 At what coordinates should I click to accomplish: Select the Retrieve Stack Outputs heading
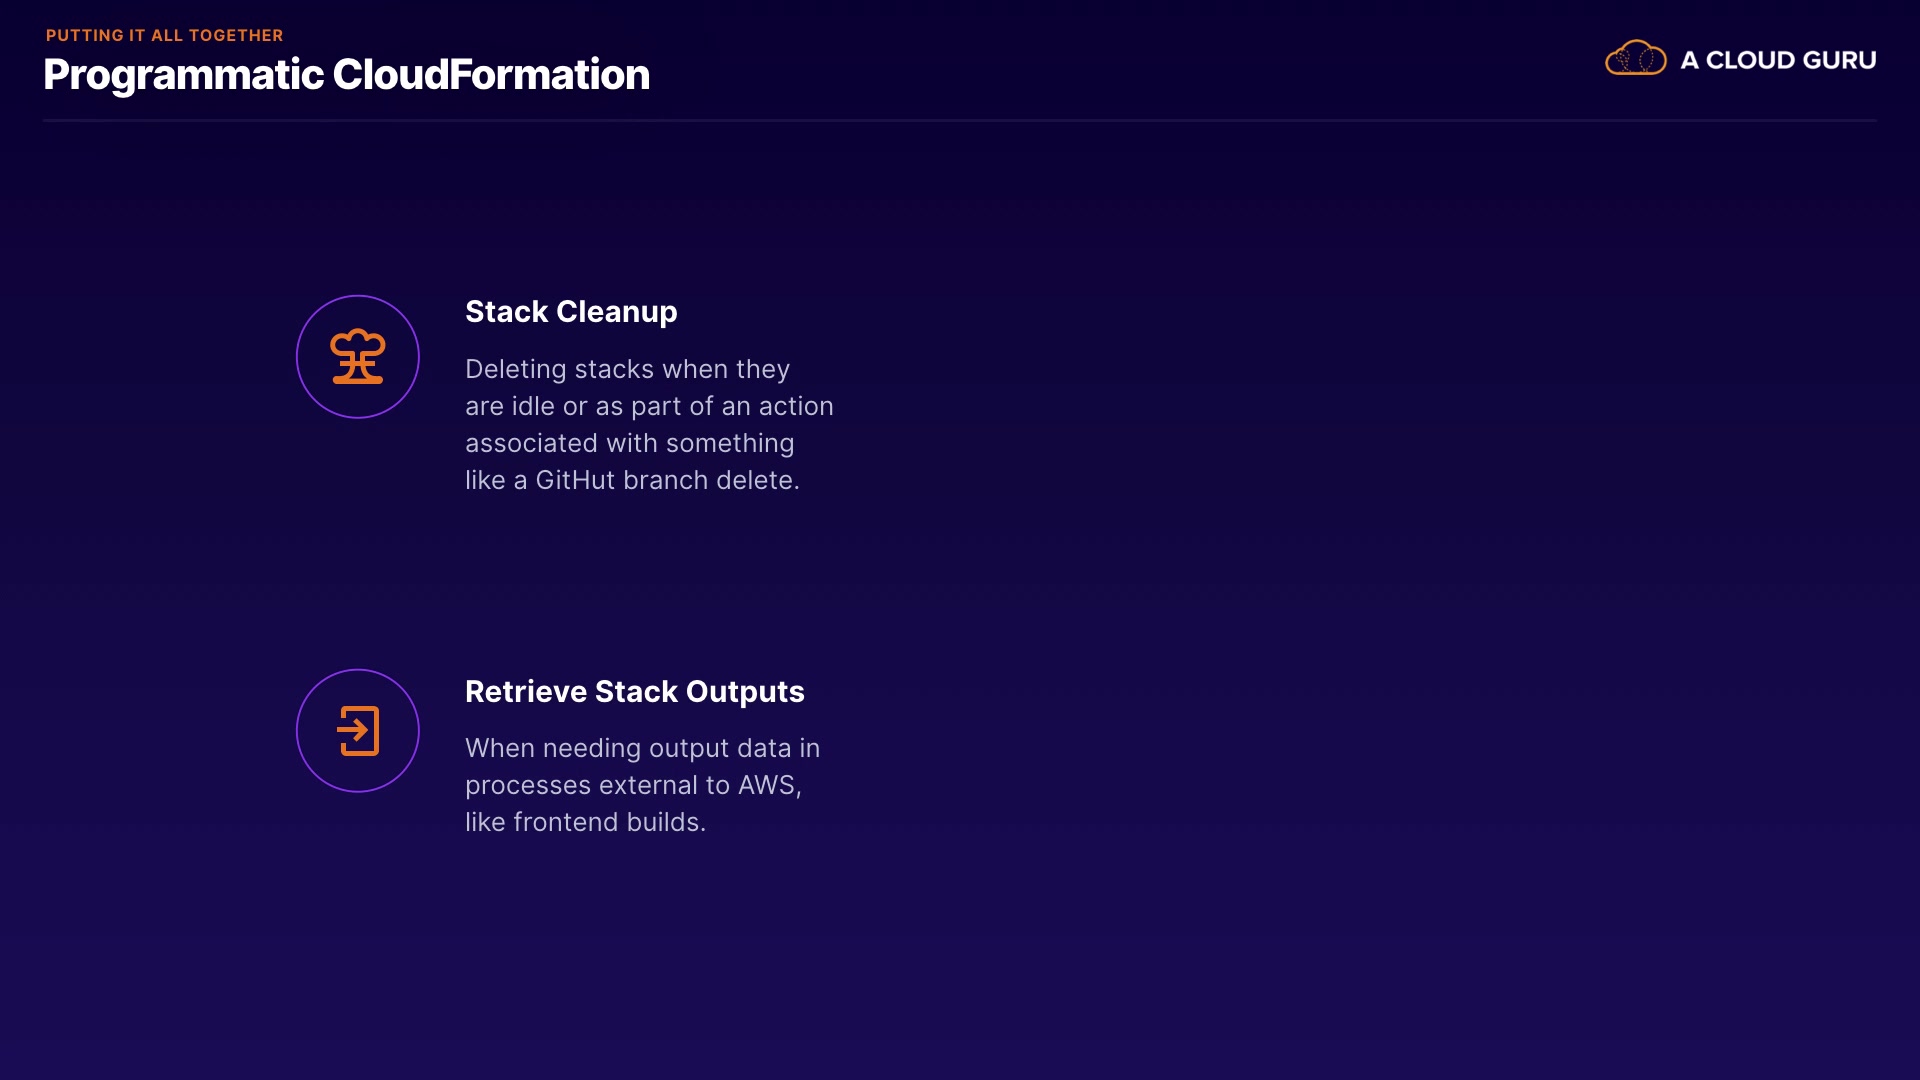point(634,691)
